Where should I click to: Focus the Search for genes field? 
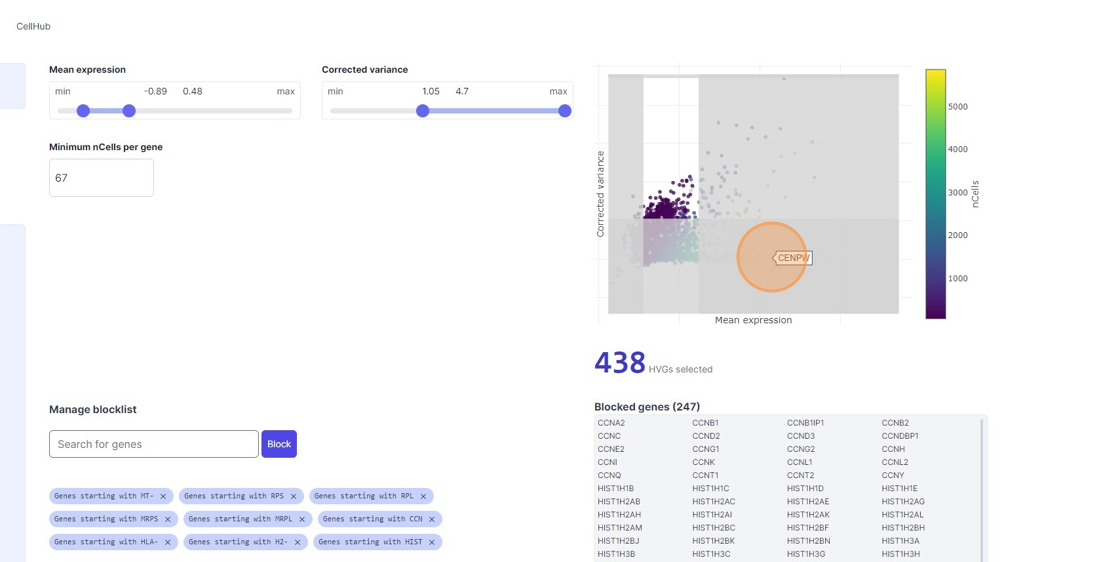(x=154, y=444)
